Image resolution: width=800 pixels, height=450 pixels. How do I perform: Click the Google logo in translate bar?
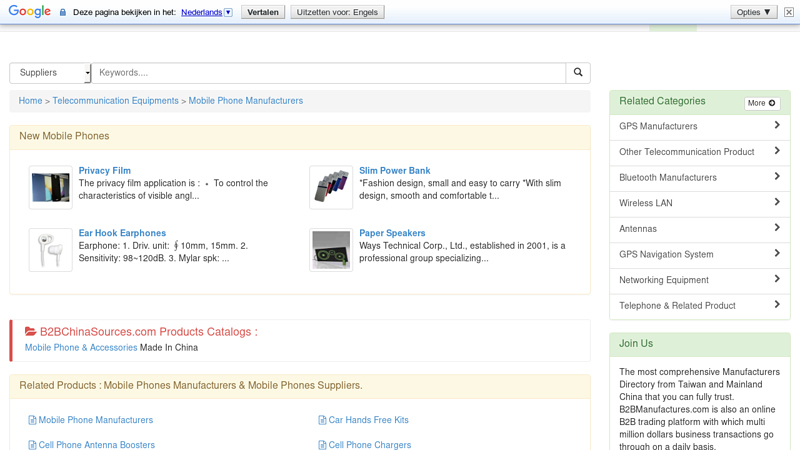(x=30, y=11)
